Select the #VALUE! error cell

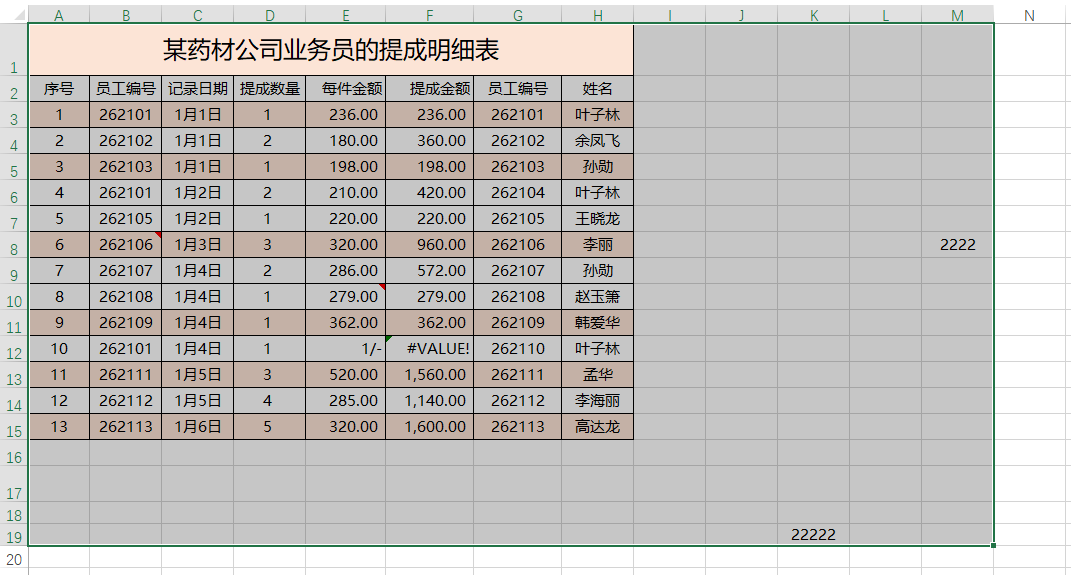430,349
